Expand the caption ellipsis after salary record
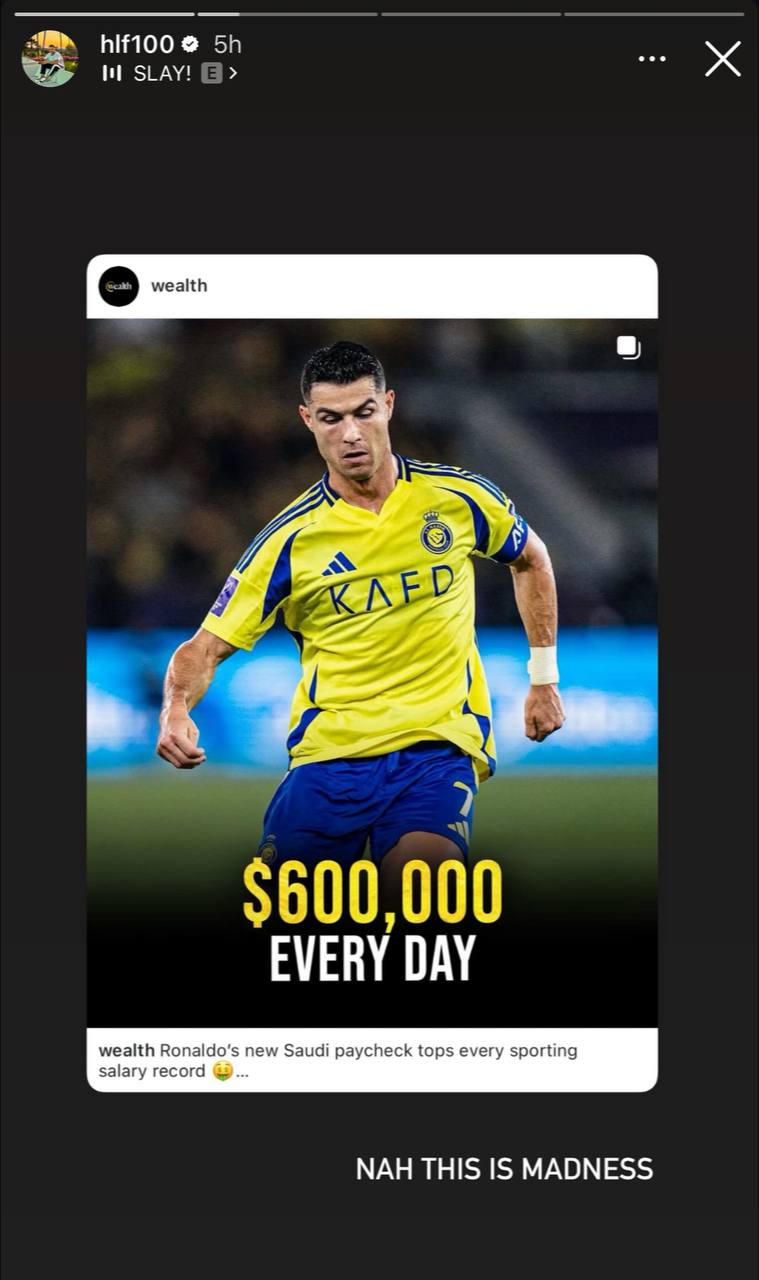This screenshot has height=1280, width=759. click(242, 1072)
